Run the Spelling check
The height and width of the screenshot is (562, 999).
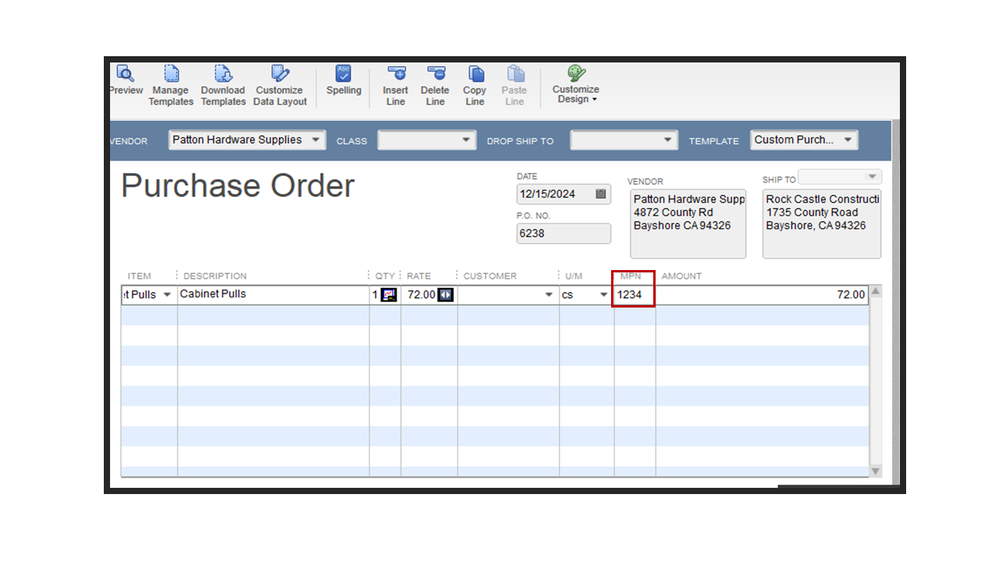(x=343, y=80)
